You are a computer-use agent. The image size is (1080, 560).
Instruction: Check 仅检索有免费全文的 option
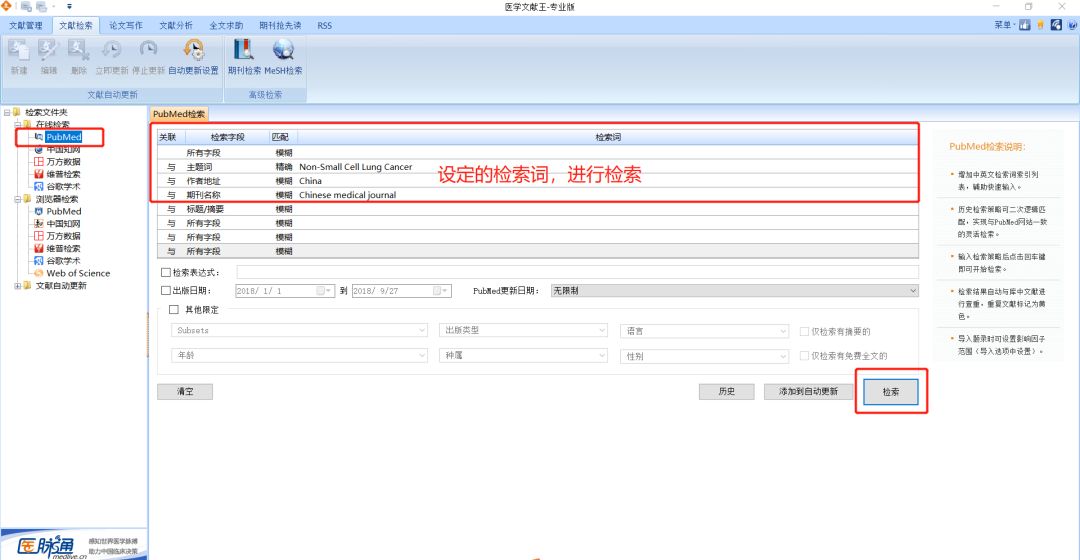click(804, 356)
